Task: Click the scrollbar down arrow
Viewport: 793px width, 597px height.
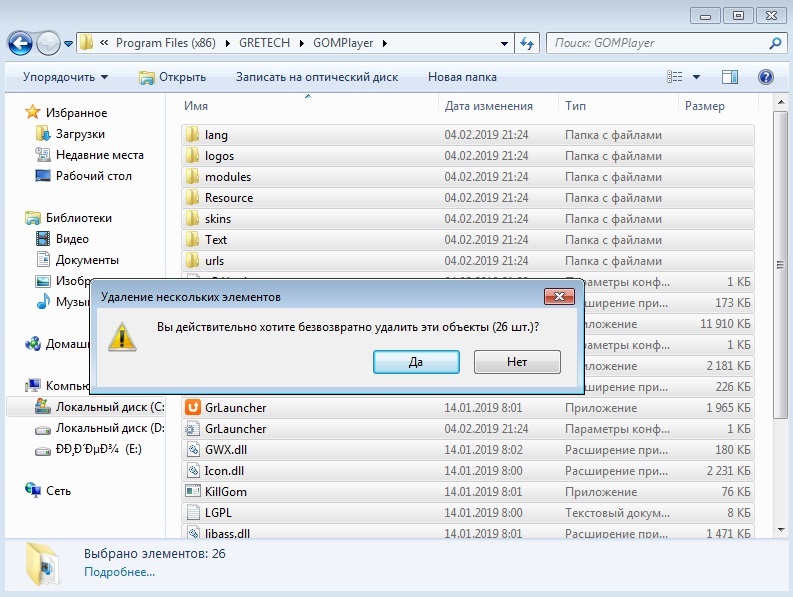Action: pyautogui.click(x=780, y=530)
